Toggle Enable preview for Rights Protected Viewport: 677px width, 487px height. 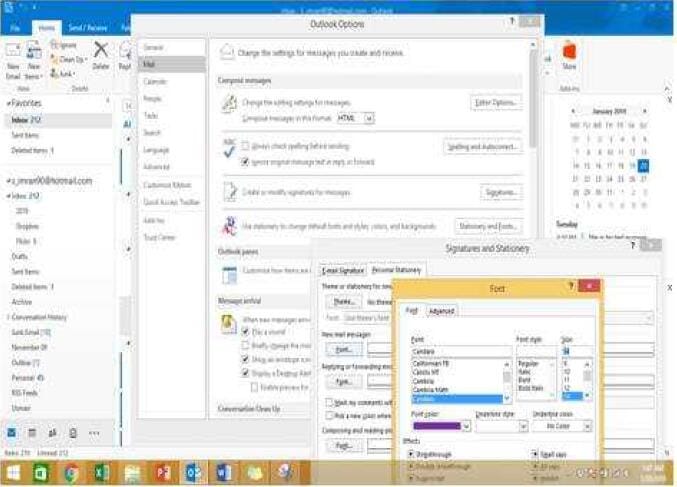pos(254,387)
